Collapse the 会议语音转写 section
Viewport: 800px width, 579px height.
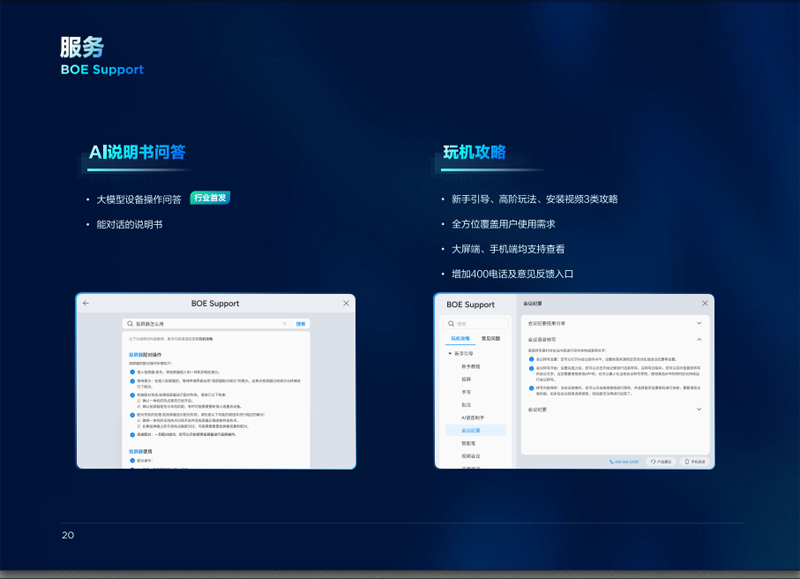click(x=699, y=340)
